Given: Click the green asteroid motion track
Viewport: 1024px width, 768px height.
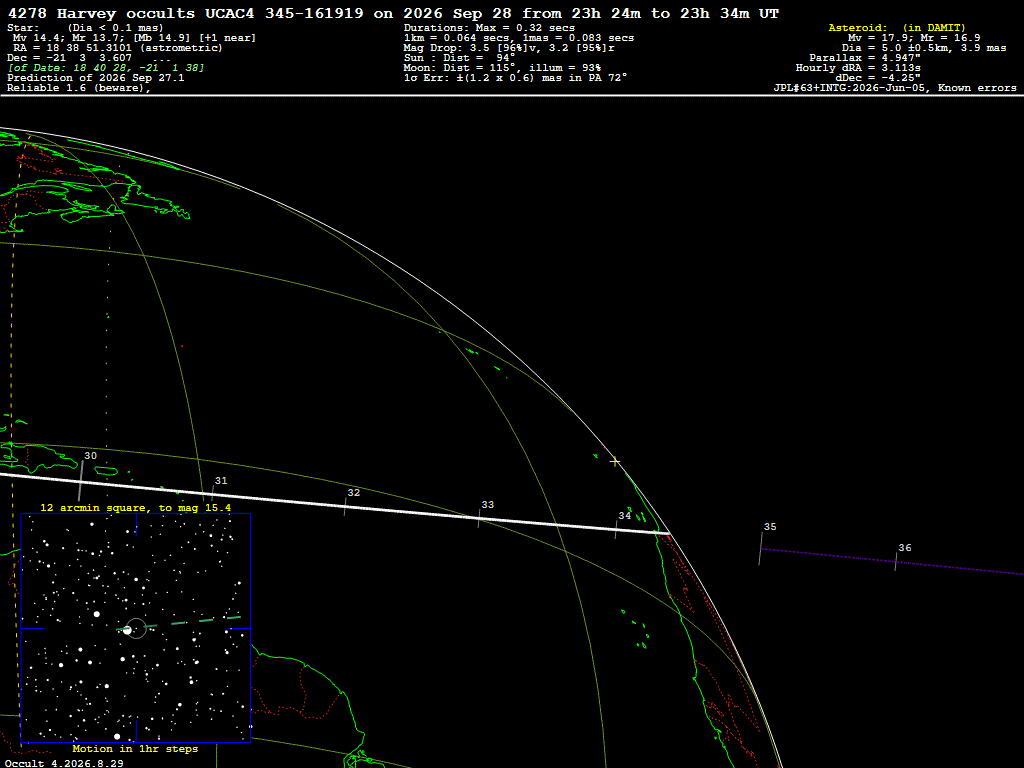Looking at the screenshot, I should click(x=180, y=623).
